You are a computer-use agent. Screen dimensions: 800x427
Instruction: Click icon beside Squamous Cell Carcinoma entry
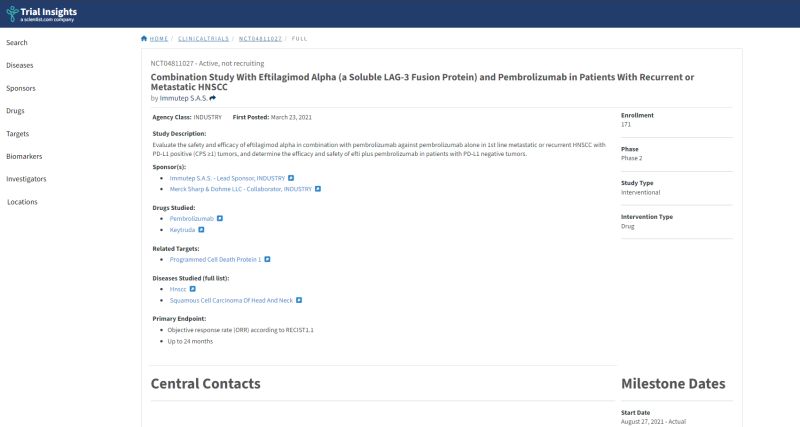298,299
